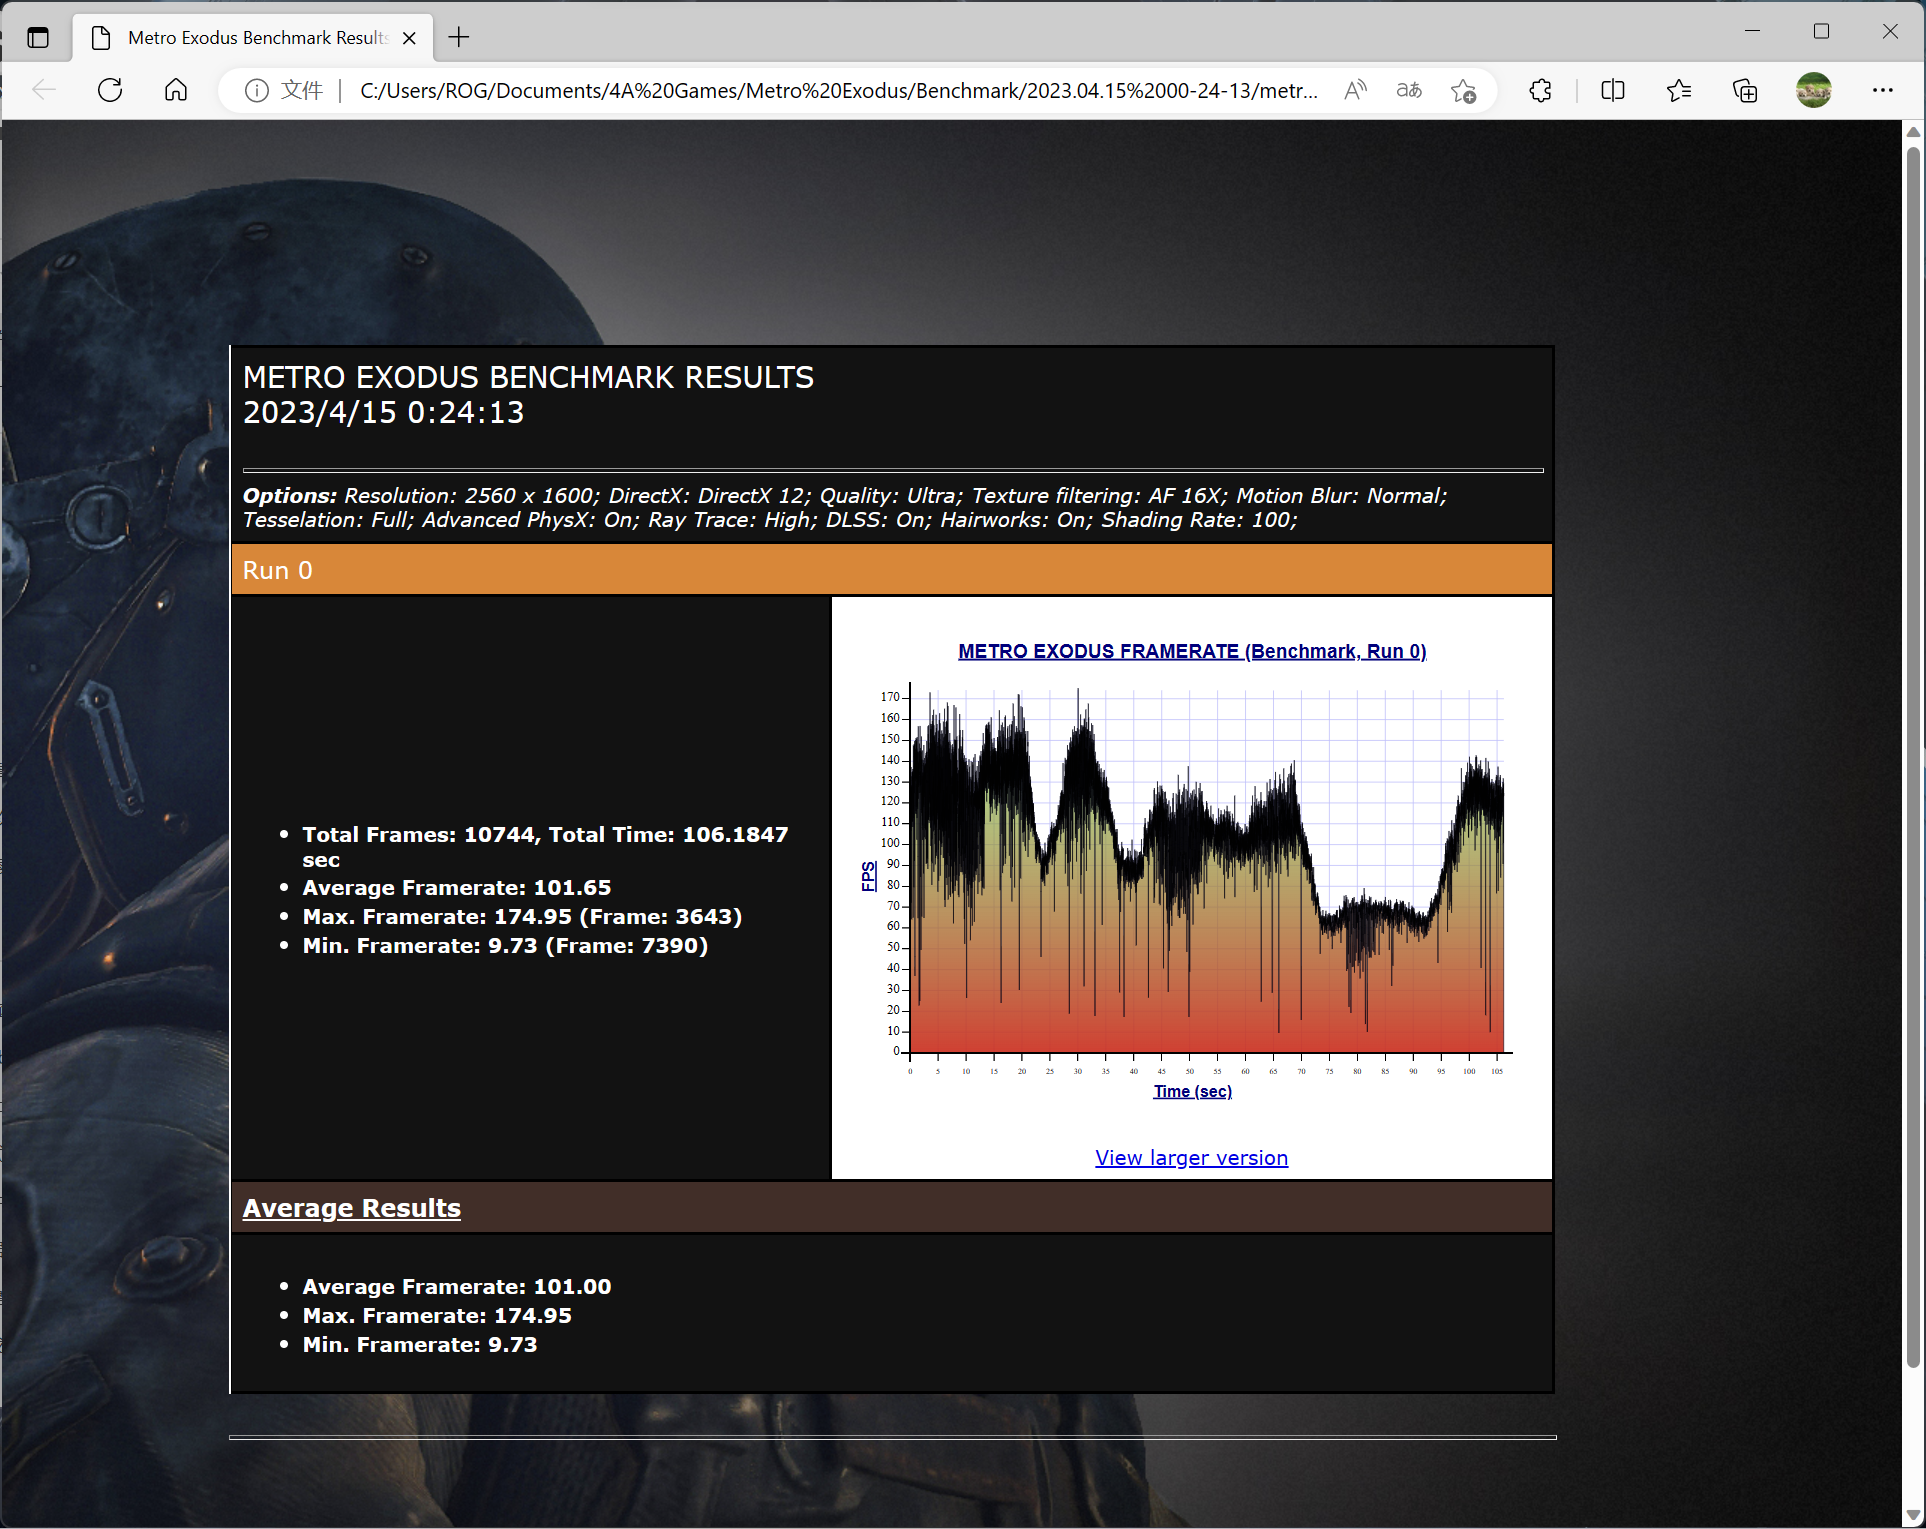Click the address bar file path
Screen dimensions: 1926x1529
(x=838, y=91)
